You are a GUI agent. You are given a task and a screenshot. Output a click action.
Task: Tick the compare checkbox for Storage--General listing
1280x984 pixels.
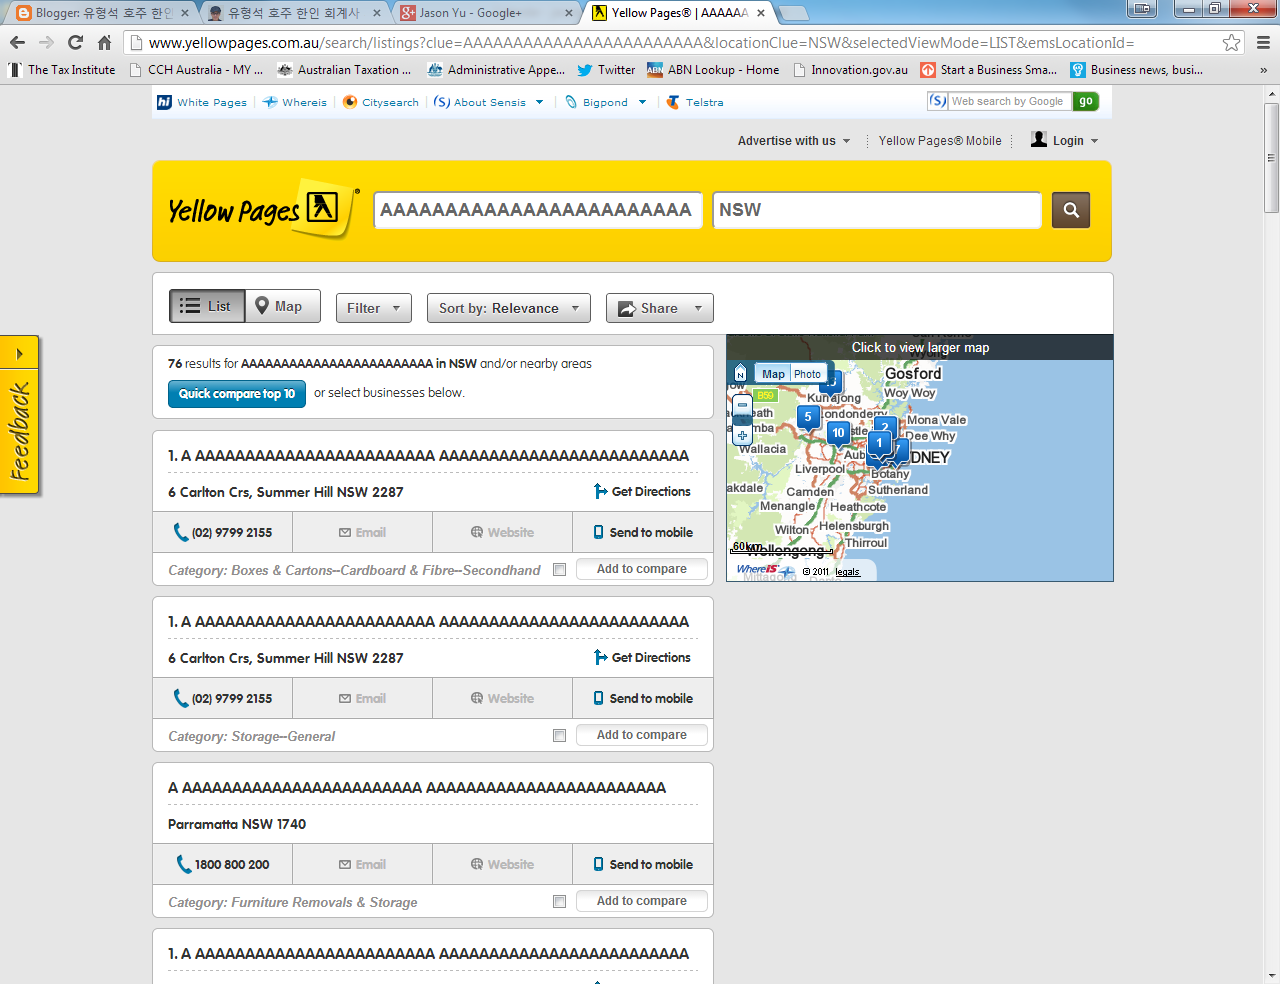(559, 735)
